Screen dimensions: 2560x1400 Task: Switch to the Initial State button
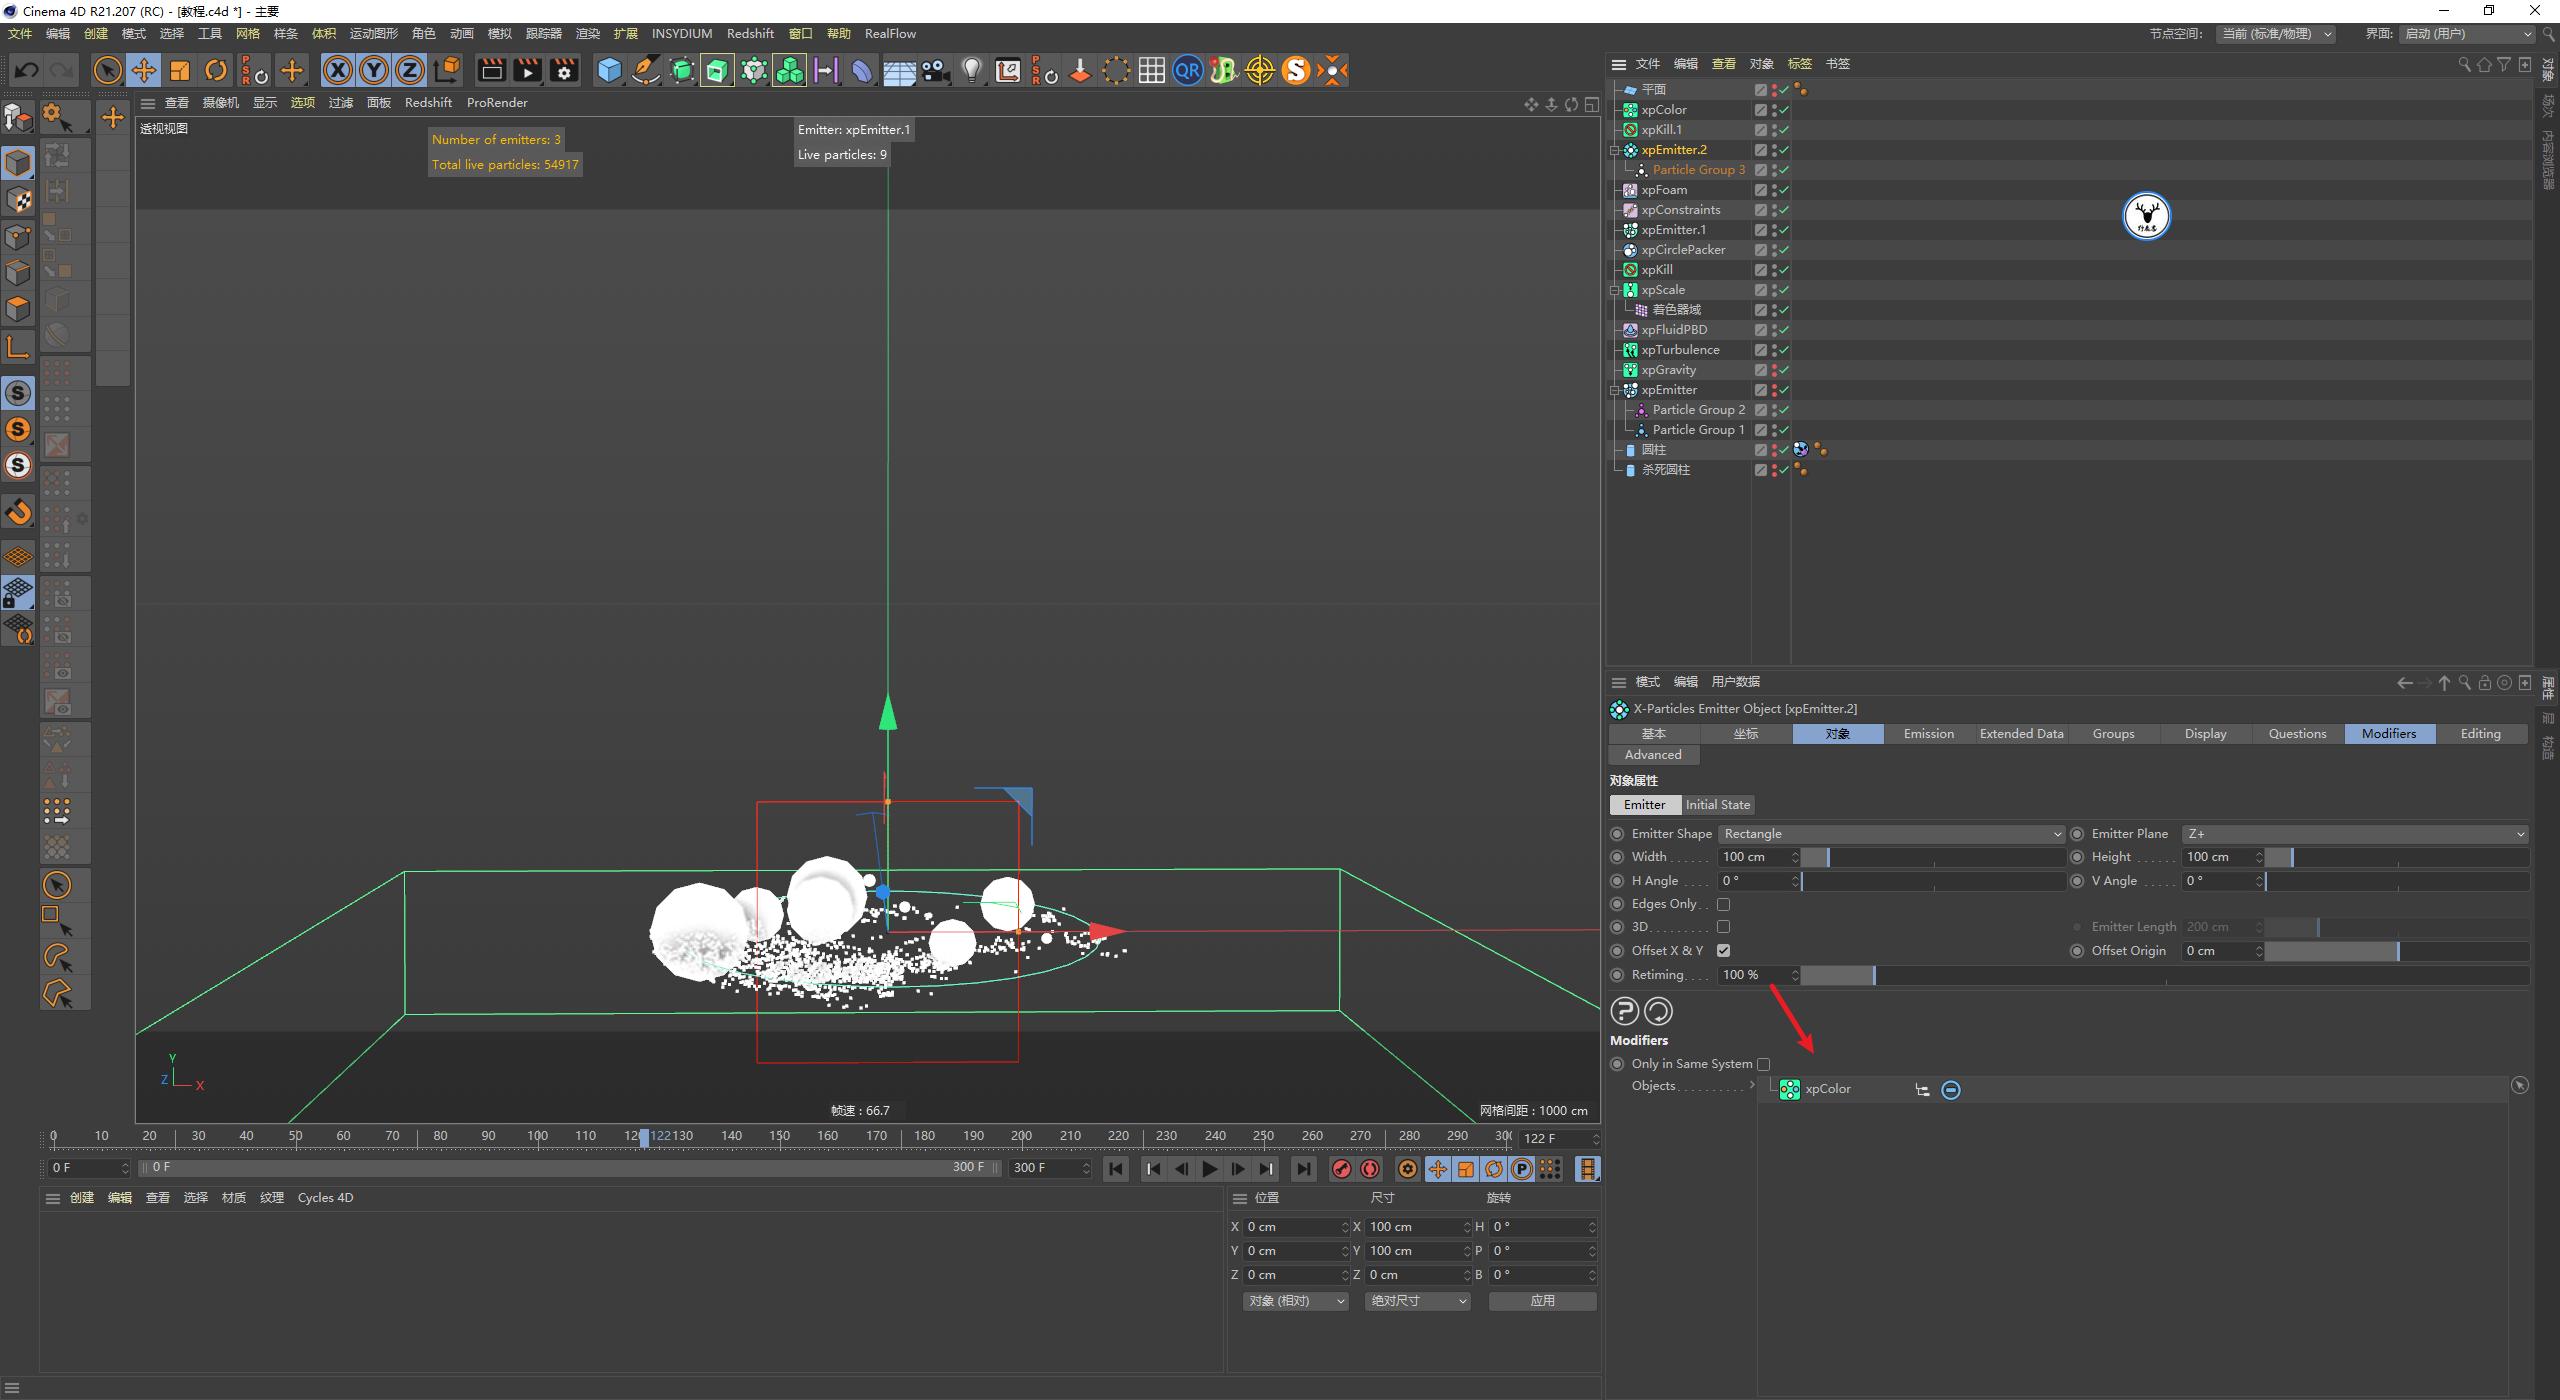tap(1717, 804)
